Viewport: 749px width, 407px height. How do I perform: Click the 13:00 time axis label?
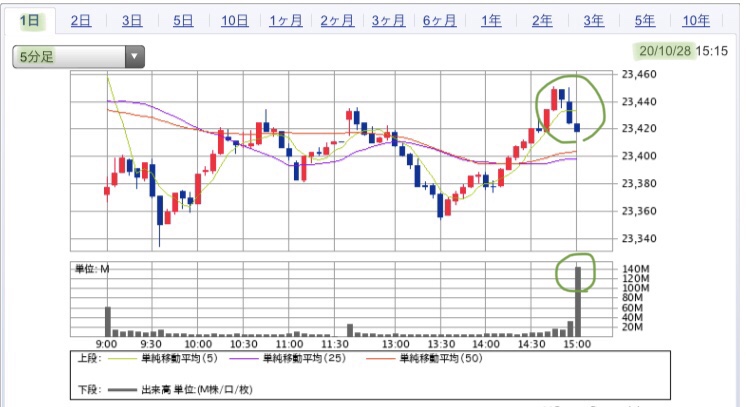[x=396, y=344]
